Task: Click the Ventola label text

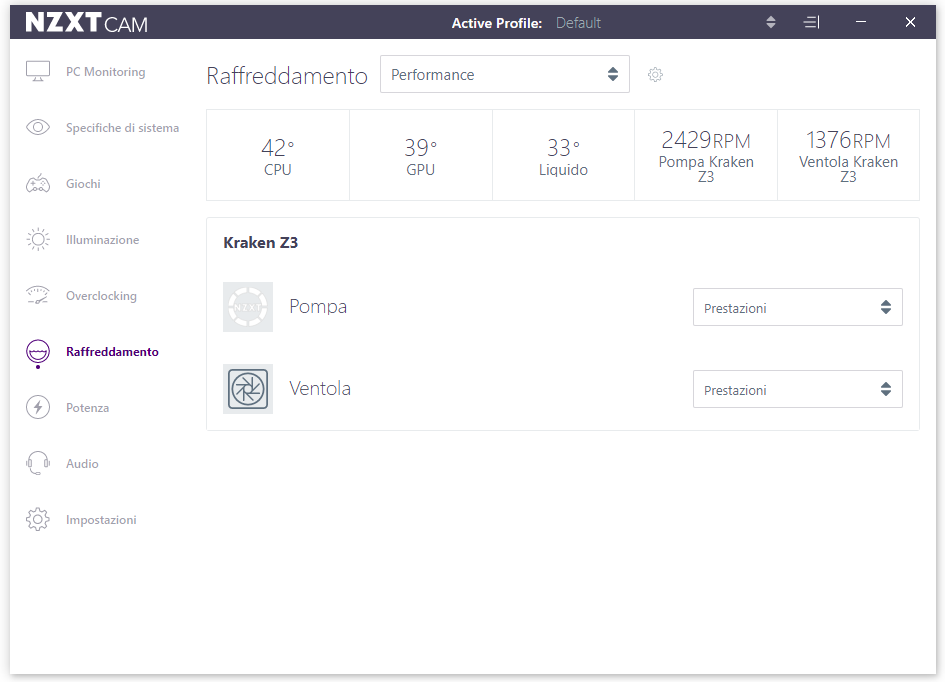Action: tap(320, 389)
